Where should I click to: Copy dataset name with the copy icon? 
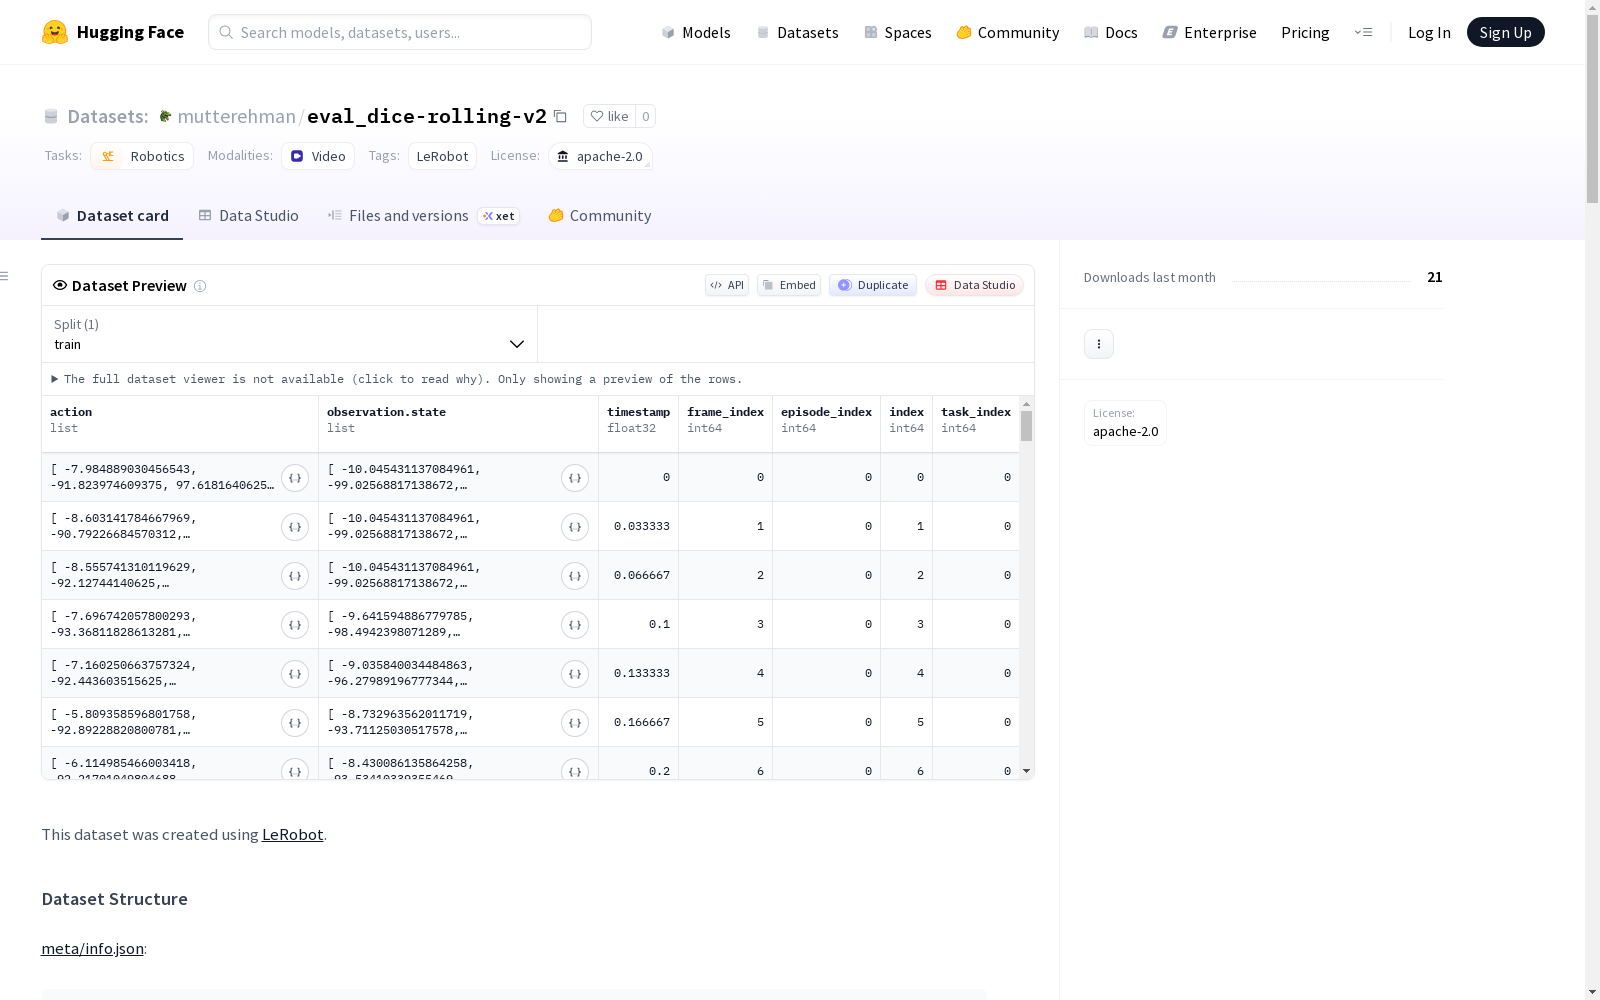[560, 117]
